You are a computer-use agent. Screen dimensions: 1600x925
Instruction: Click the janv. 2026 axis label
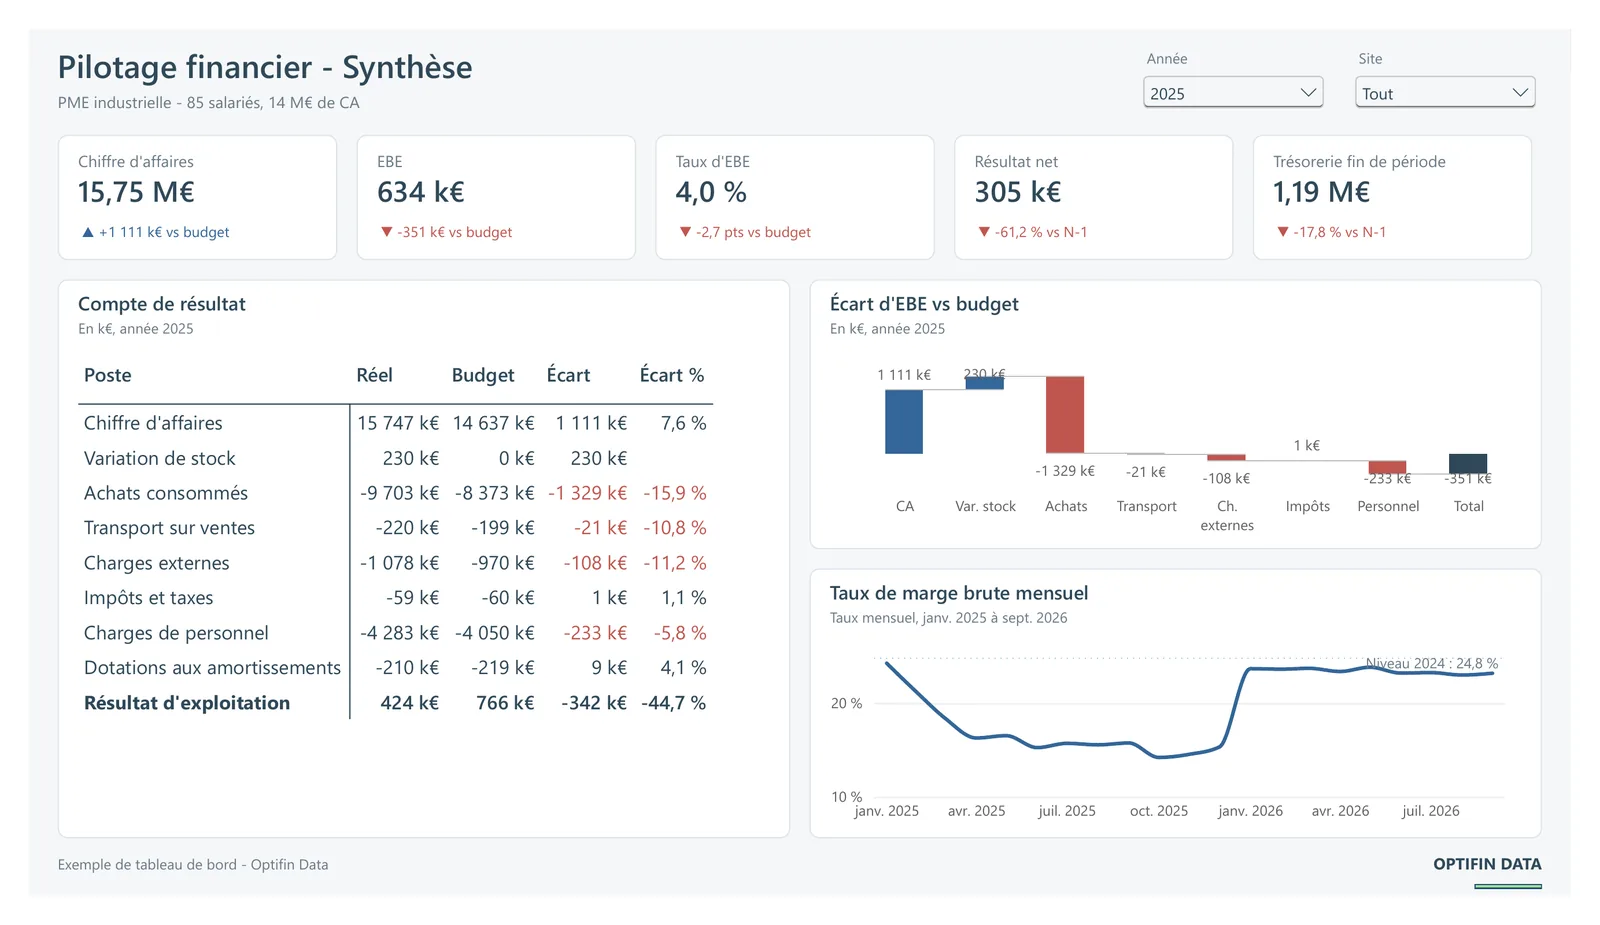click(x=1250, y=811)
